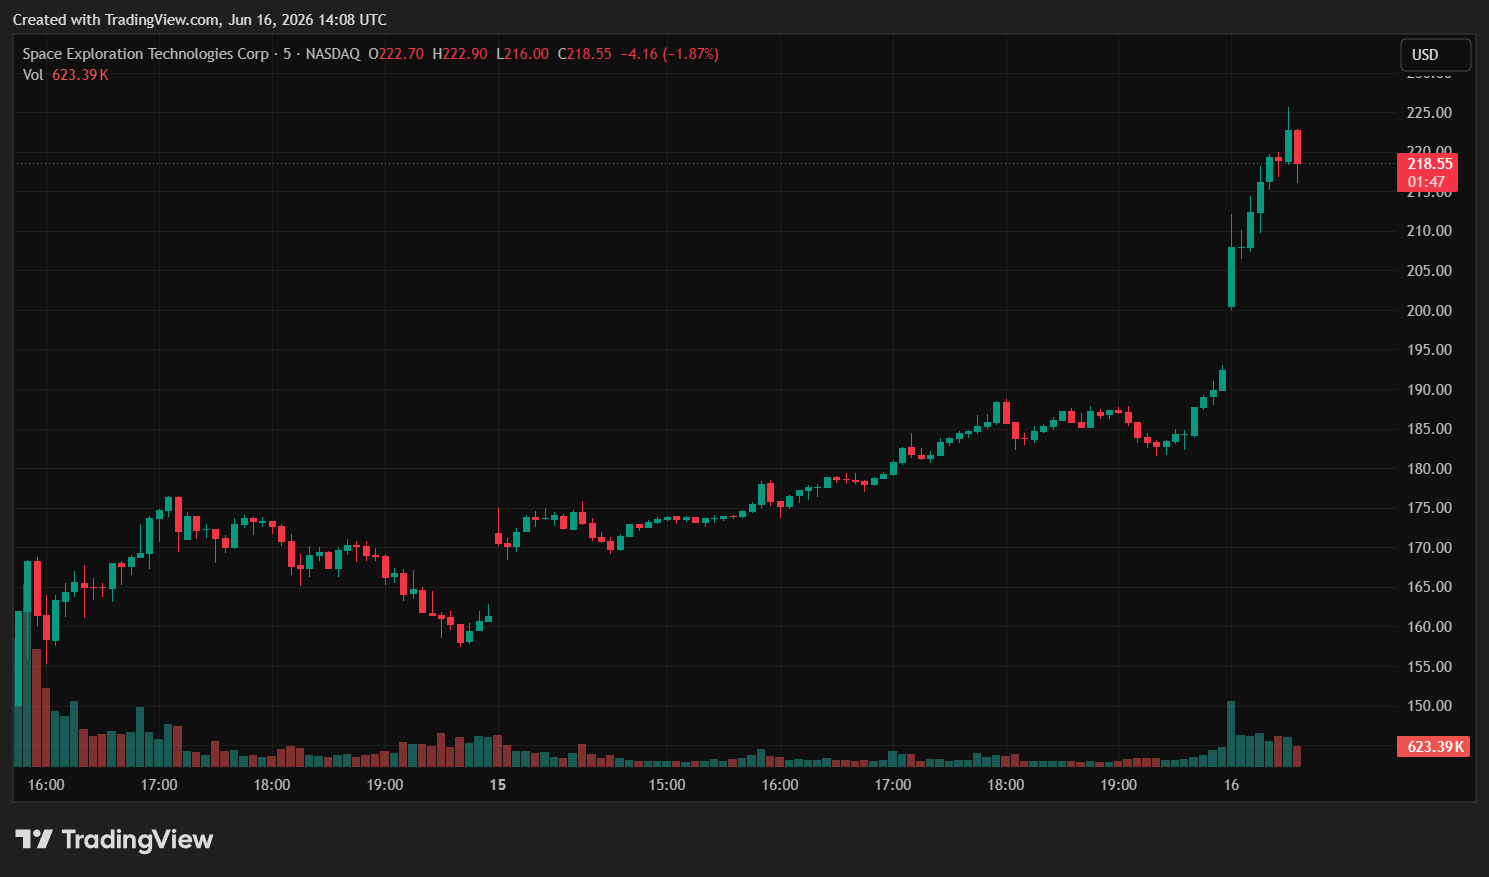
Task: Click the close value C218.55 in legend
Action: (584, 54)
